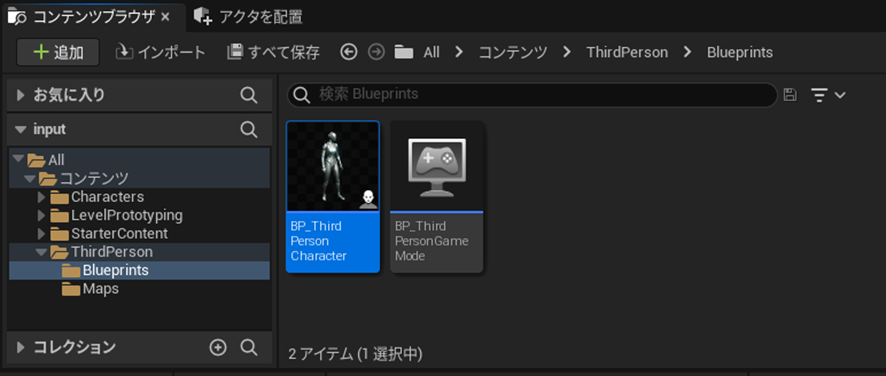The image size is (886, 376).
Task: Click the 追加 button
Action: 58,53
